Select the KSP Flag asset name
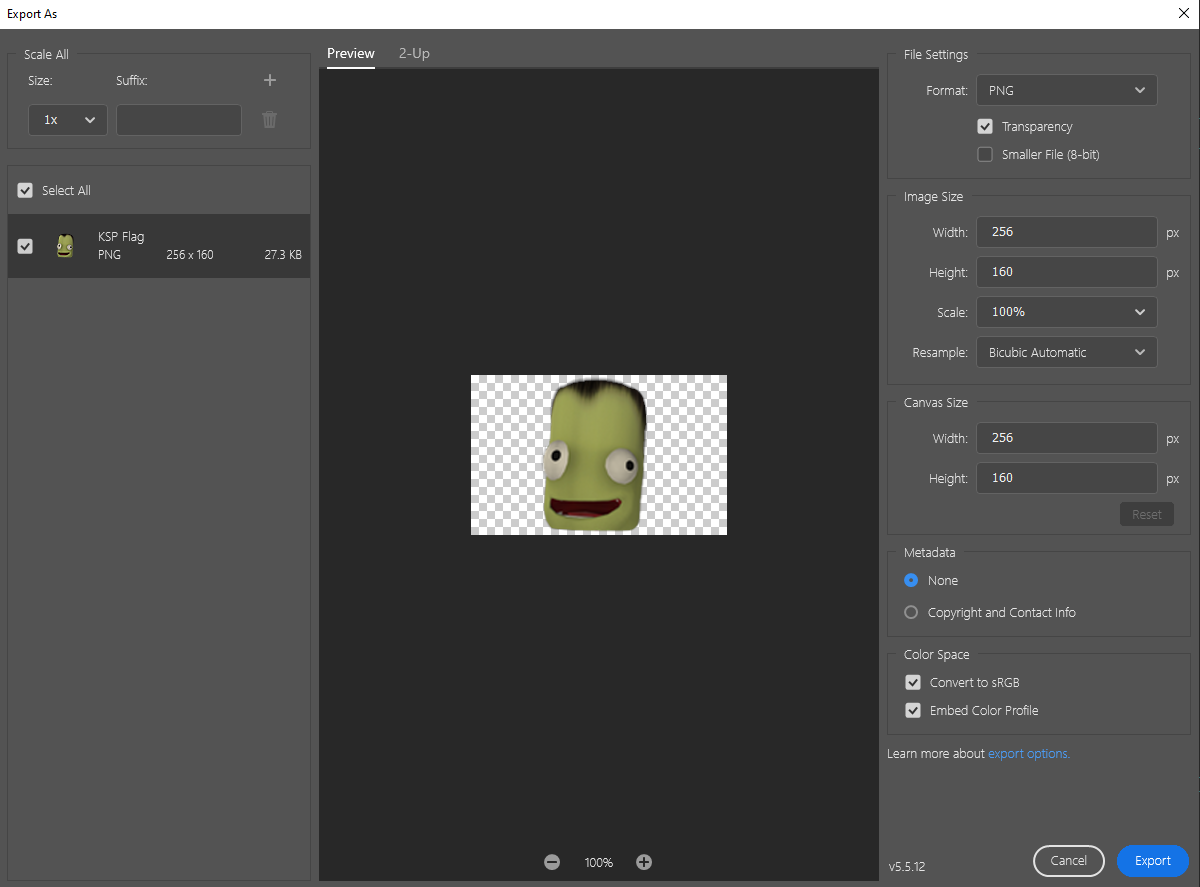The width and height of the screenshot is (1200, 887). (121, 237)
